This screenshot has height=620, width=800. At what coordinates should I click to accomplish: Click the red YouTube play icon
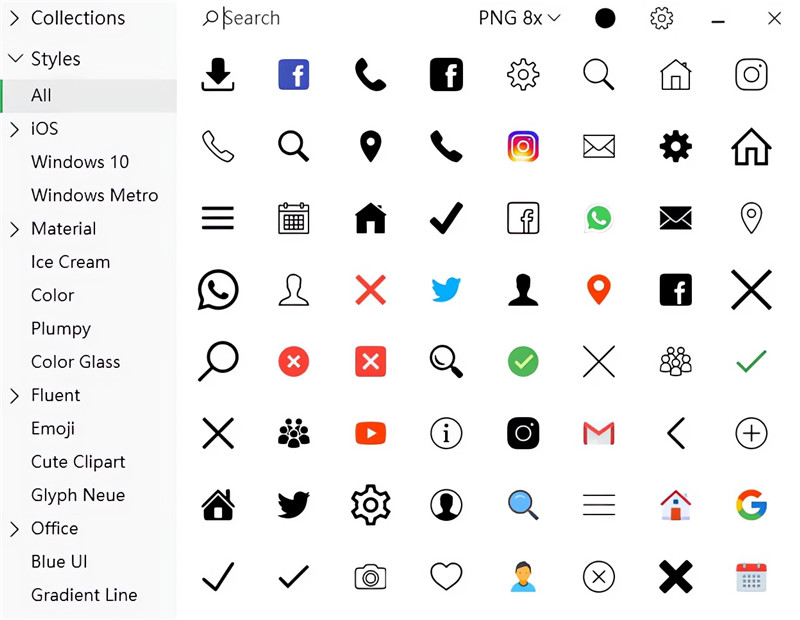point(370,433)
